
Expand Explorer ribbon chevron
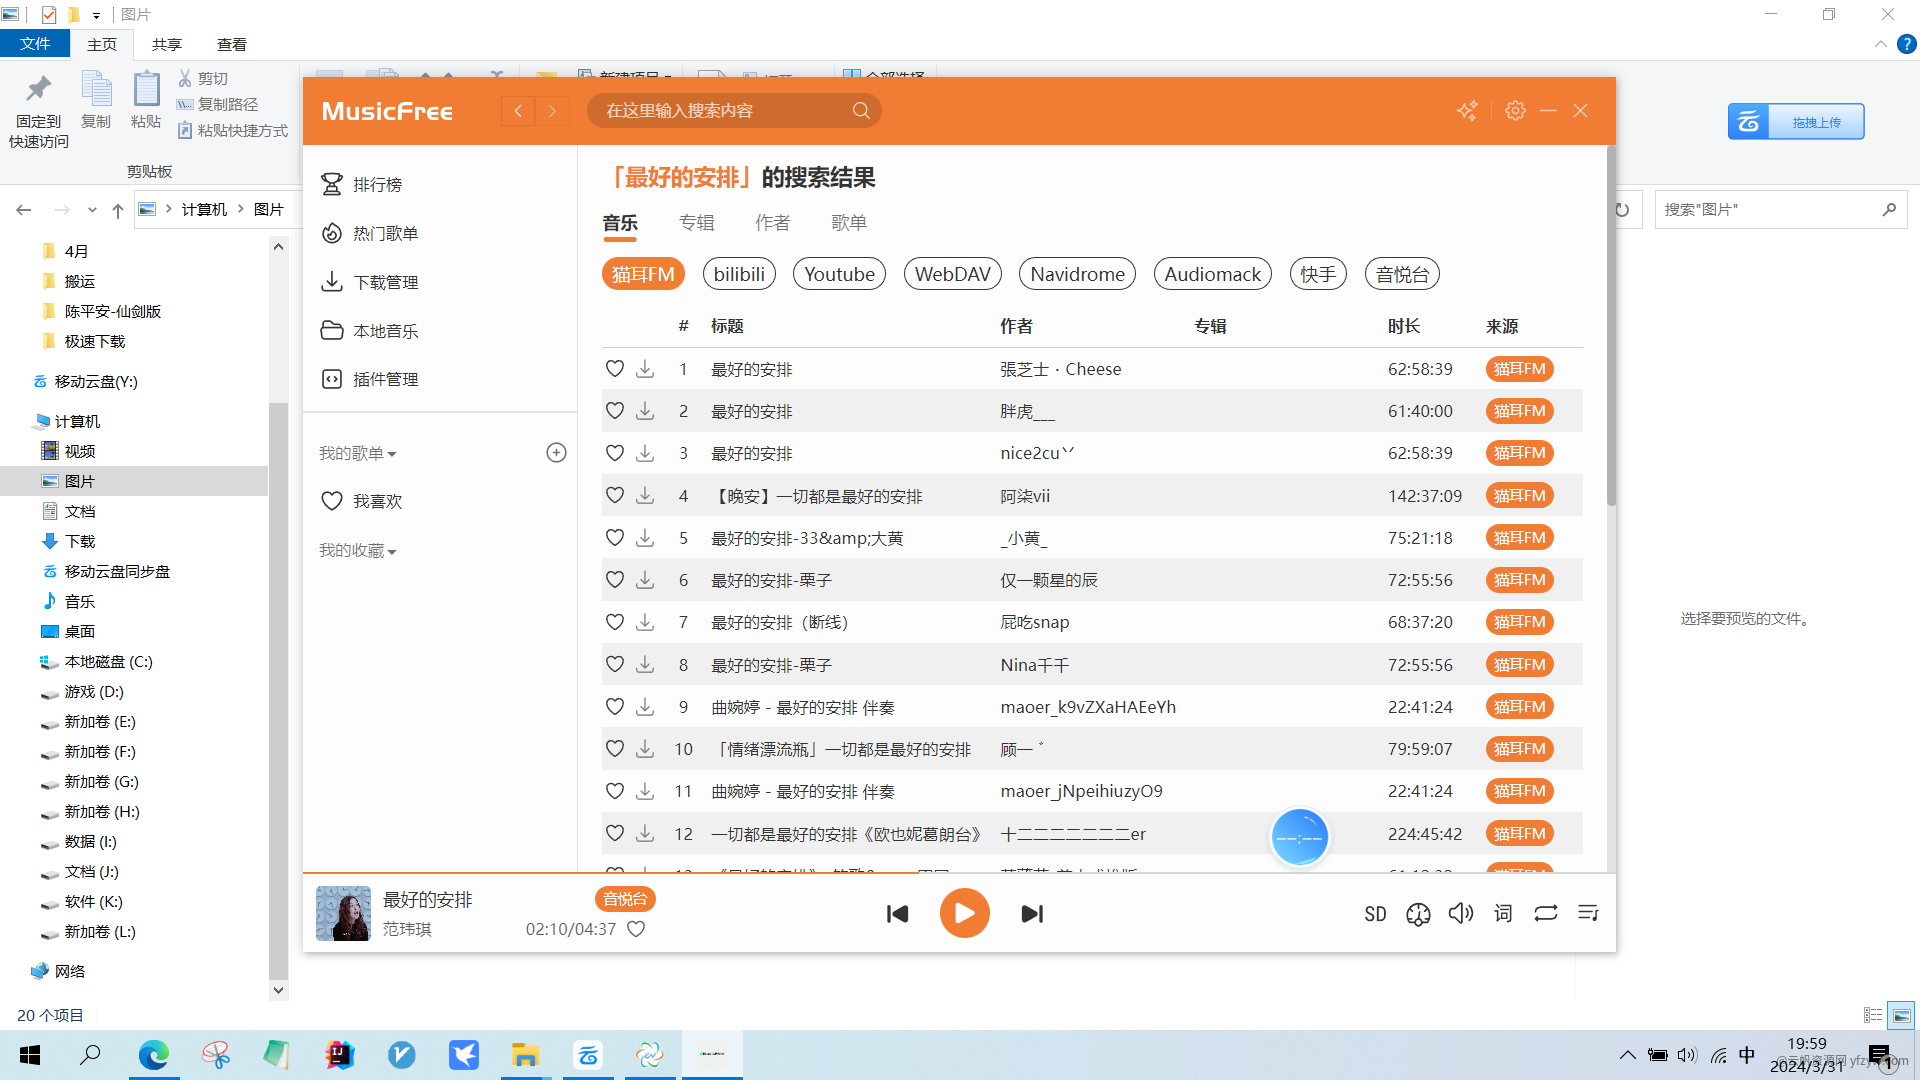point(1880,44)
